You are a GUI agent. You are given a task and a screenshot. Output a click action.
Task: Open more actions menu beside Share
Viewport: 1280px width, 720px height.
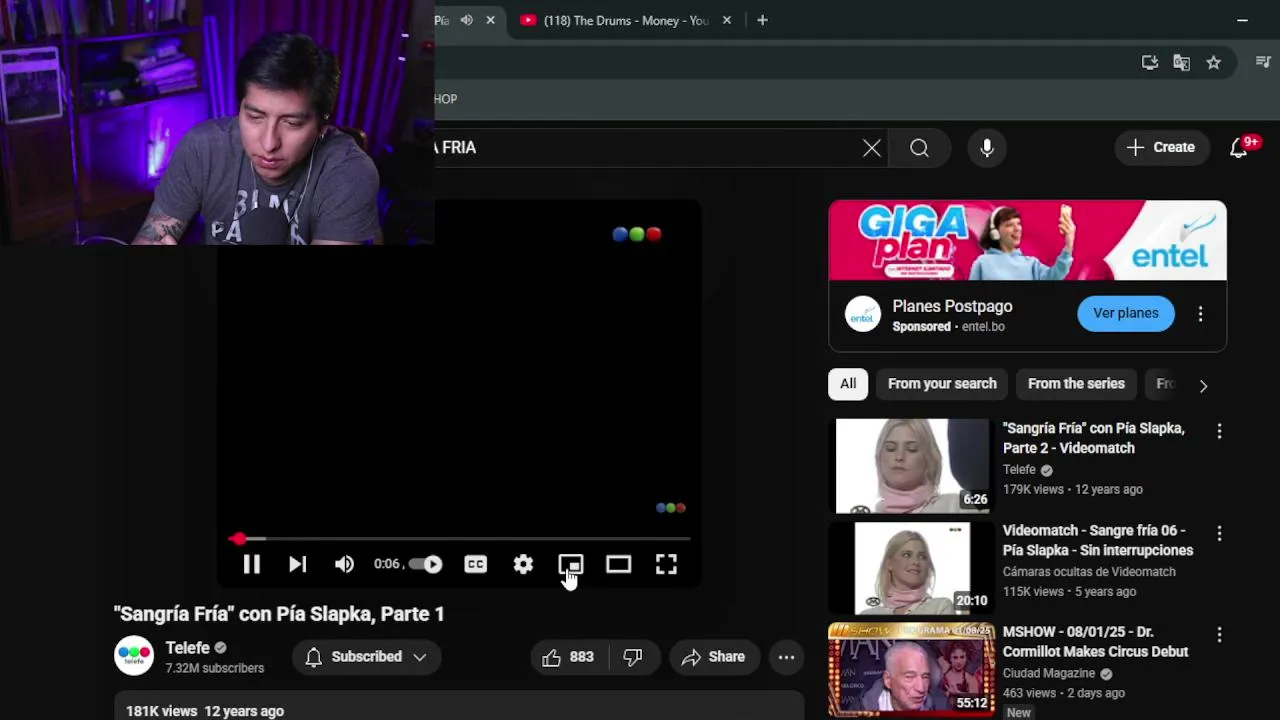pyautogui.click(x=786, y=657)
